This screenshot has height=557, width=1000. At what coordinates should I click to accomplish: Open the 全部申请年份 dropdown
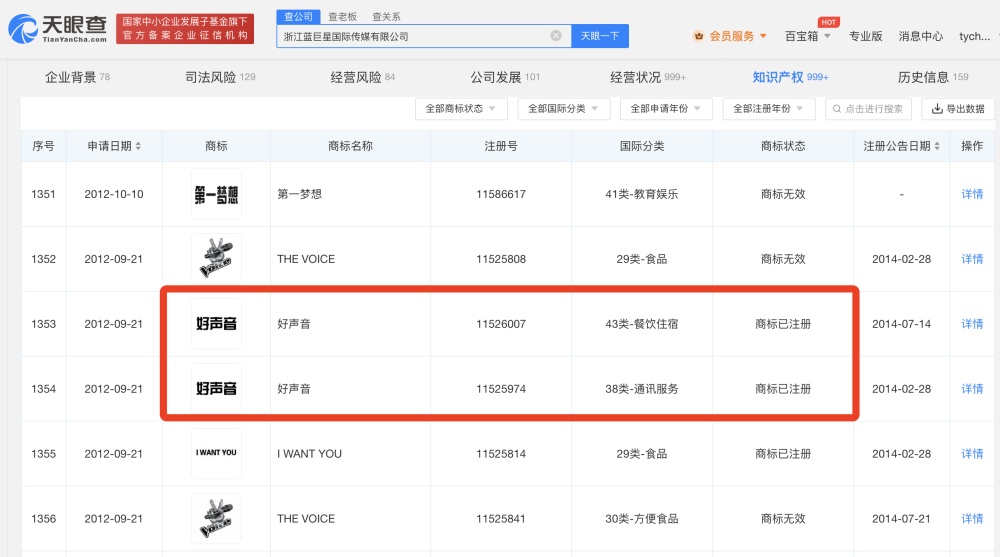click(666, 108)
